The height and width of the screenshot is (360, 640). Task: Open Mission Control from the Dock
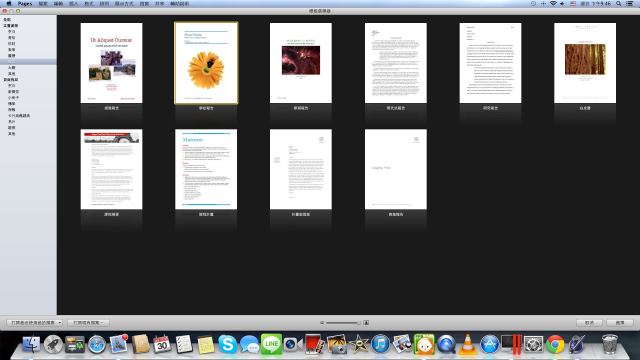tap(75, 344)
